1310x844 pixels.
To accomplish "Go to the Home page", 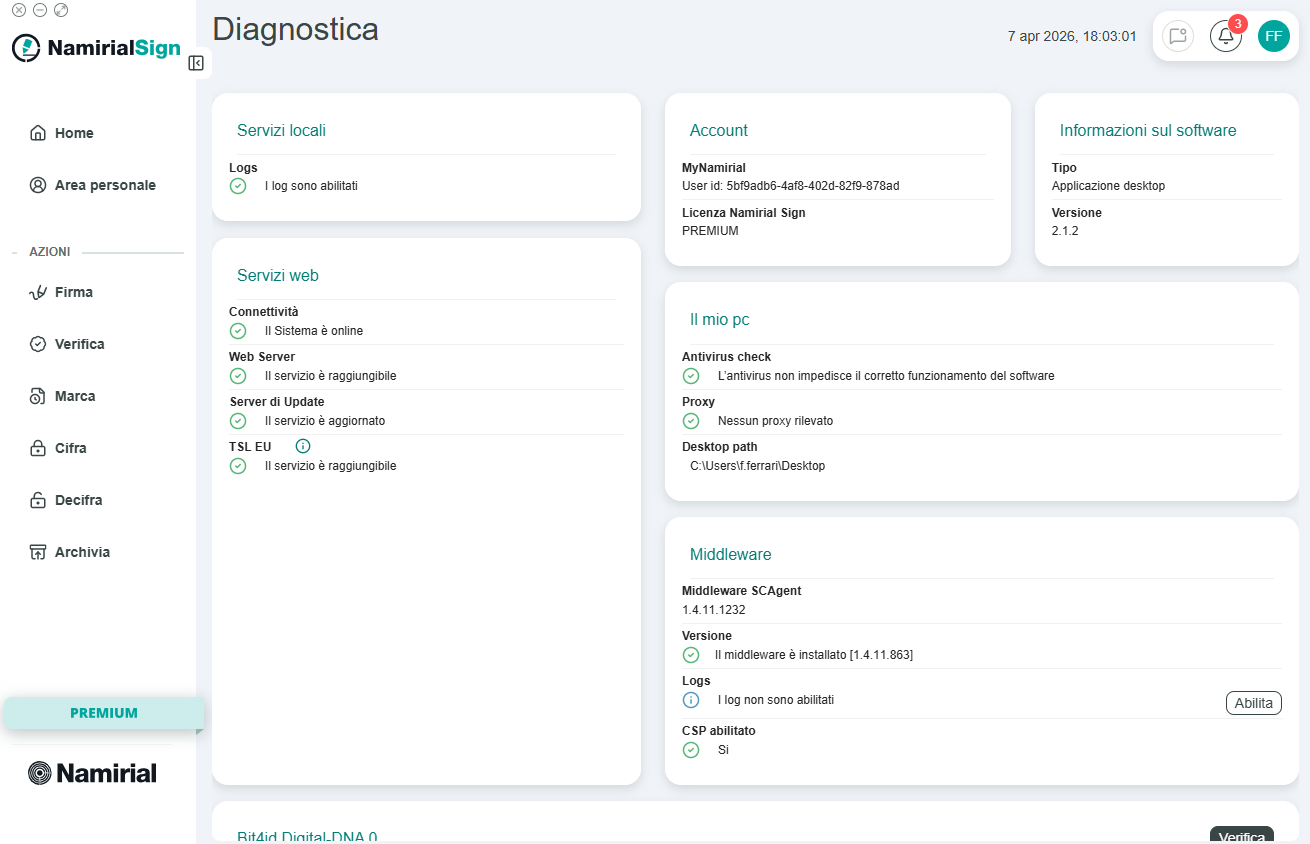I will (x=74, y=133).
